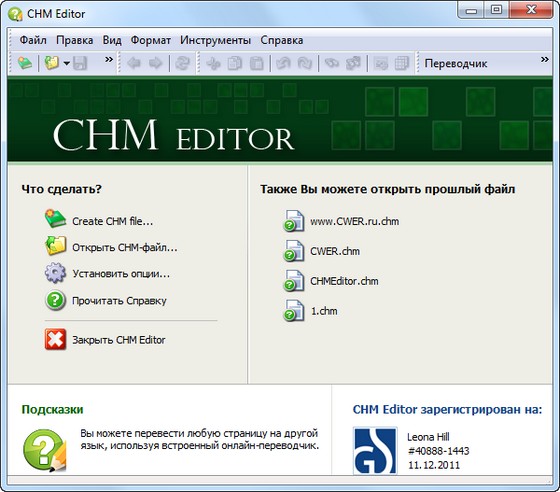The image size is (560, 492).
Task: Click the Create CHM file book icon
Action: (55, 219)
